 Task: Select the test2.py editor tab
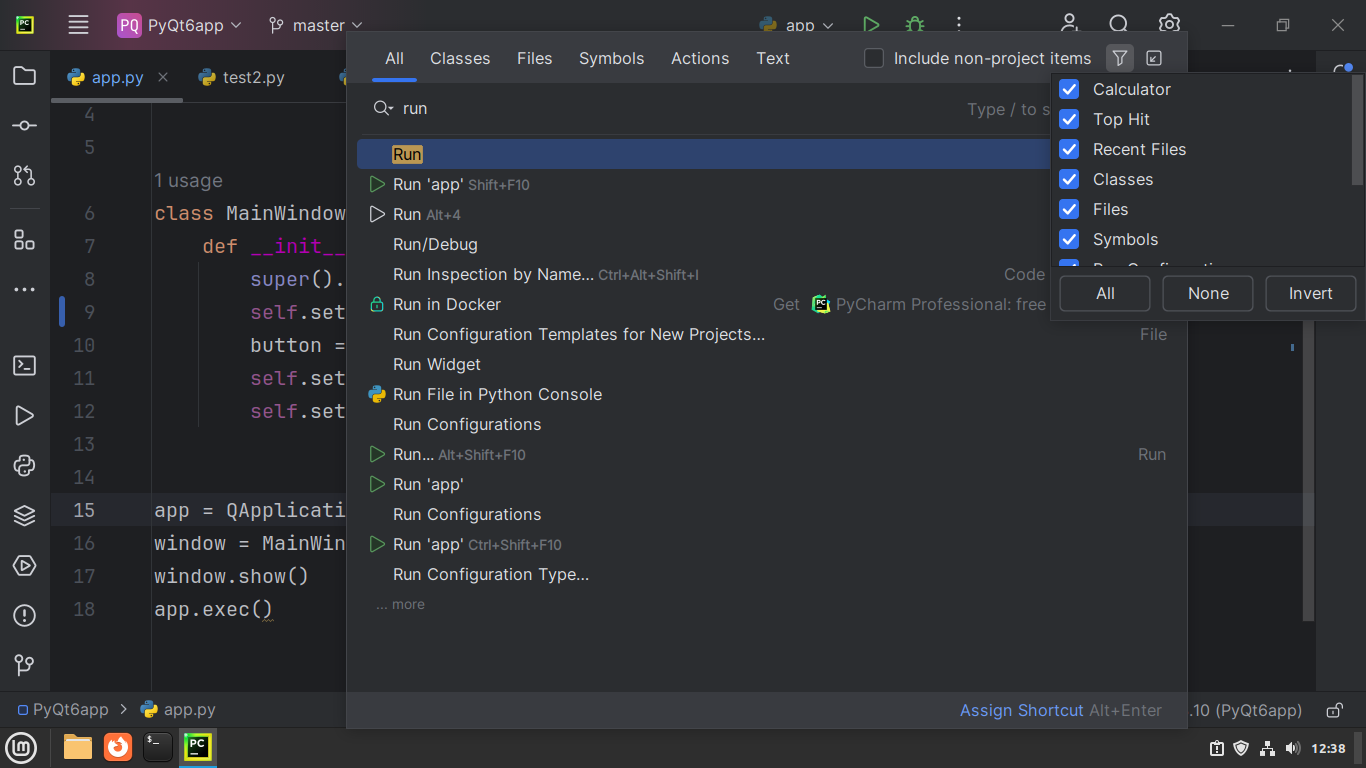pos(241,77)
